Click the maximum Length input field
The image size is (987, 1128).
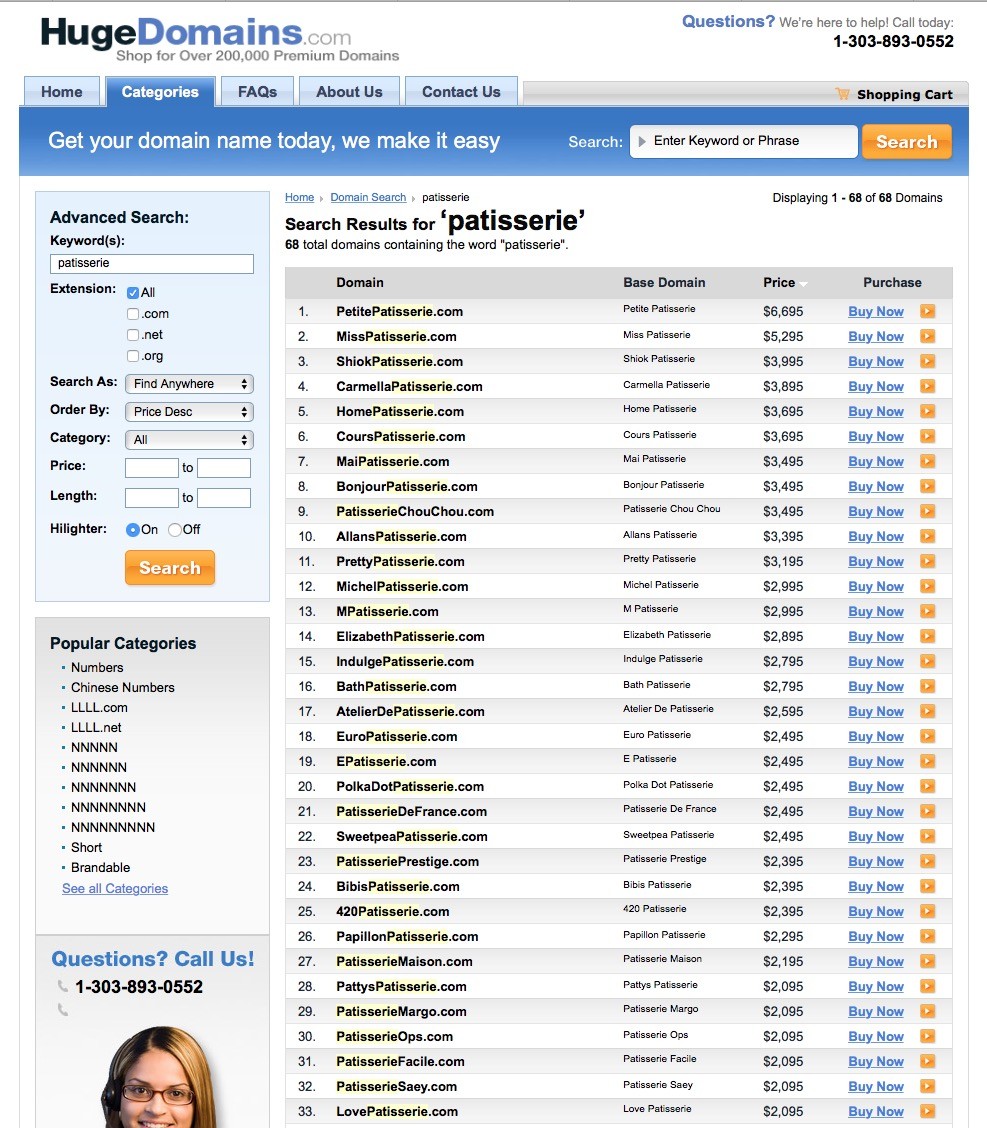(x=224, y=498)
